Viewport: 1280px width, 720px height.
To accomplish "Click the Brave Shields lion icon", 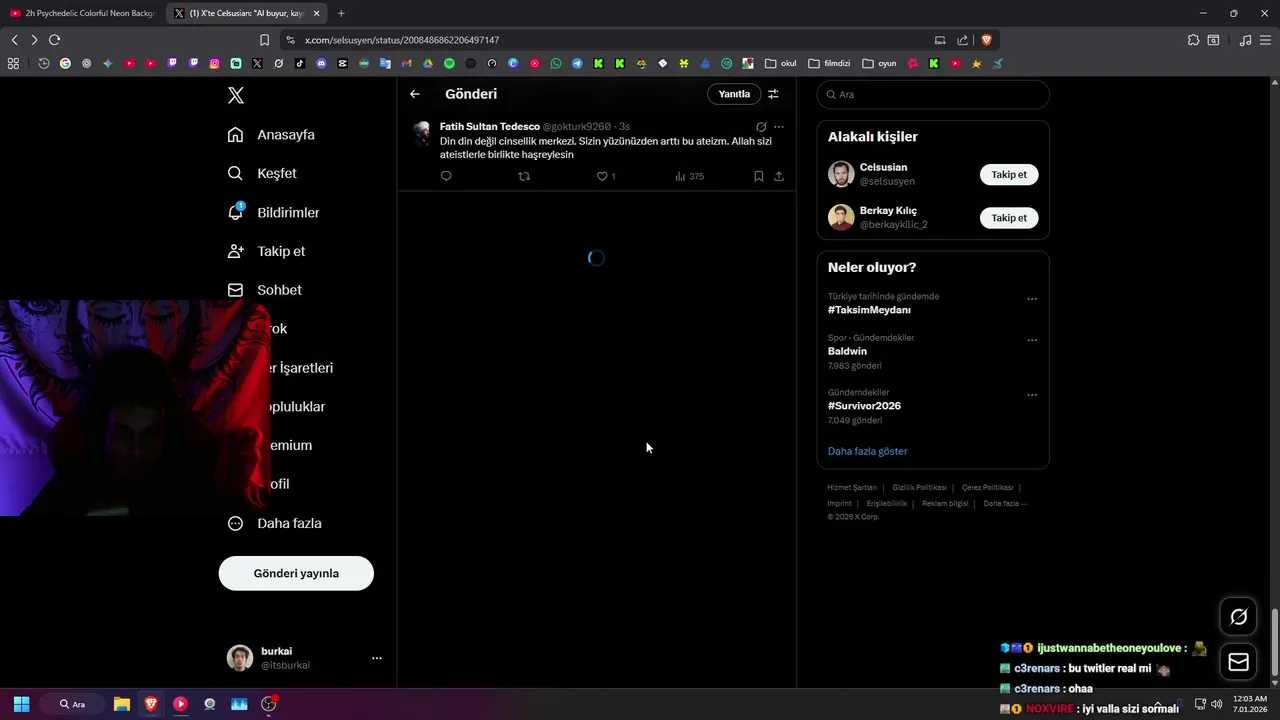I will (987, 40).
